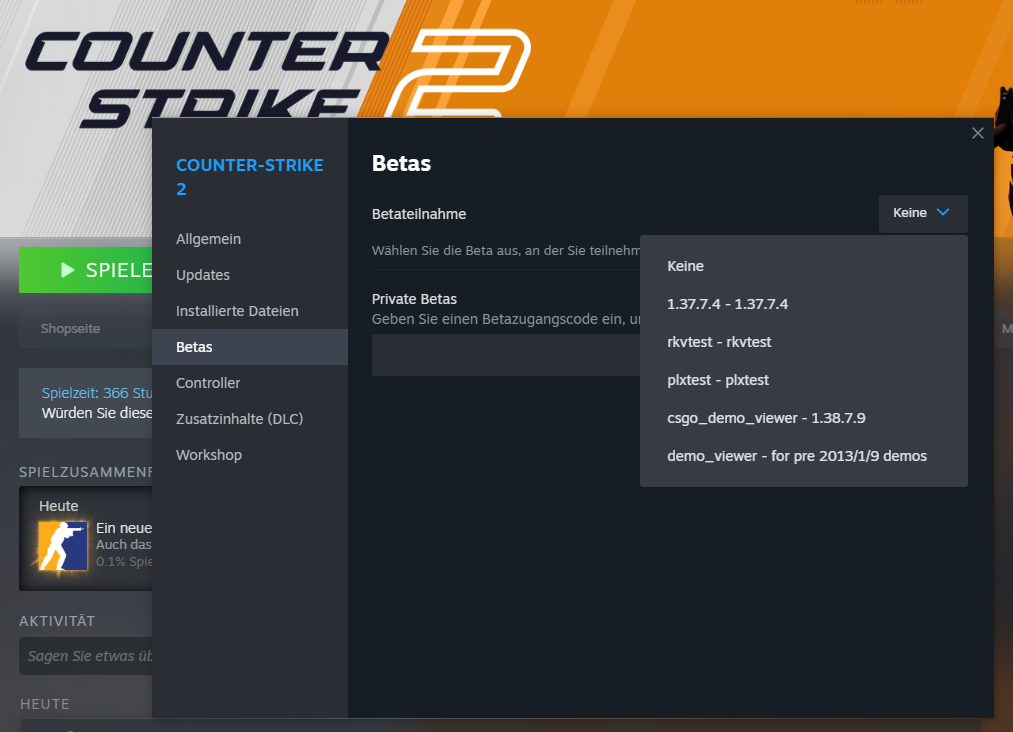Open the Controller settings section
Screen dimensions: 1013x732
pos(250,383)
